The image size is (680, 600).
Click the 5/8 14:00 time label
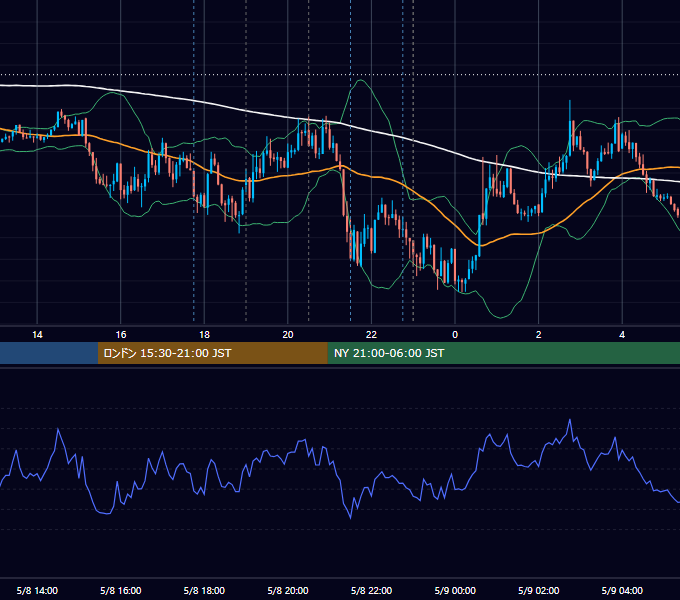(37, 590)
